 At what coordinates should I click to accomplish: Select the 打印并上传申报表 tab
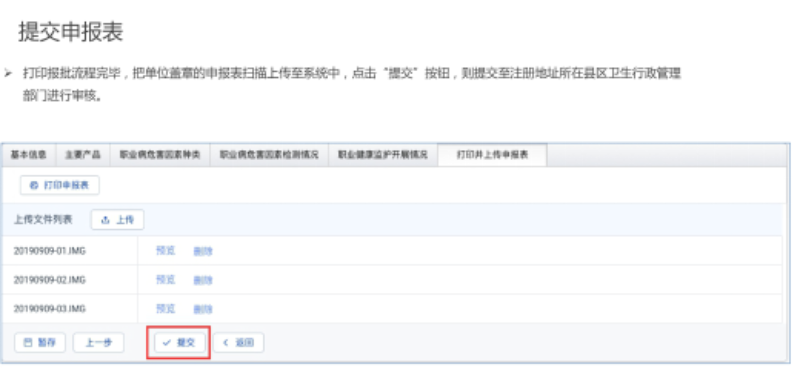[x=492, y=155]
